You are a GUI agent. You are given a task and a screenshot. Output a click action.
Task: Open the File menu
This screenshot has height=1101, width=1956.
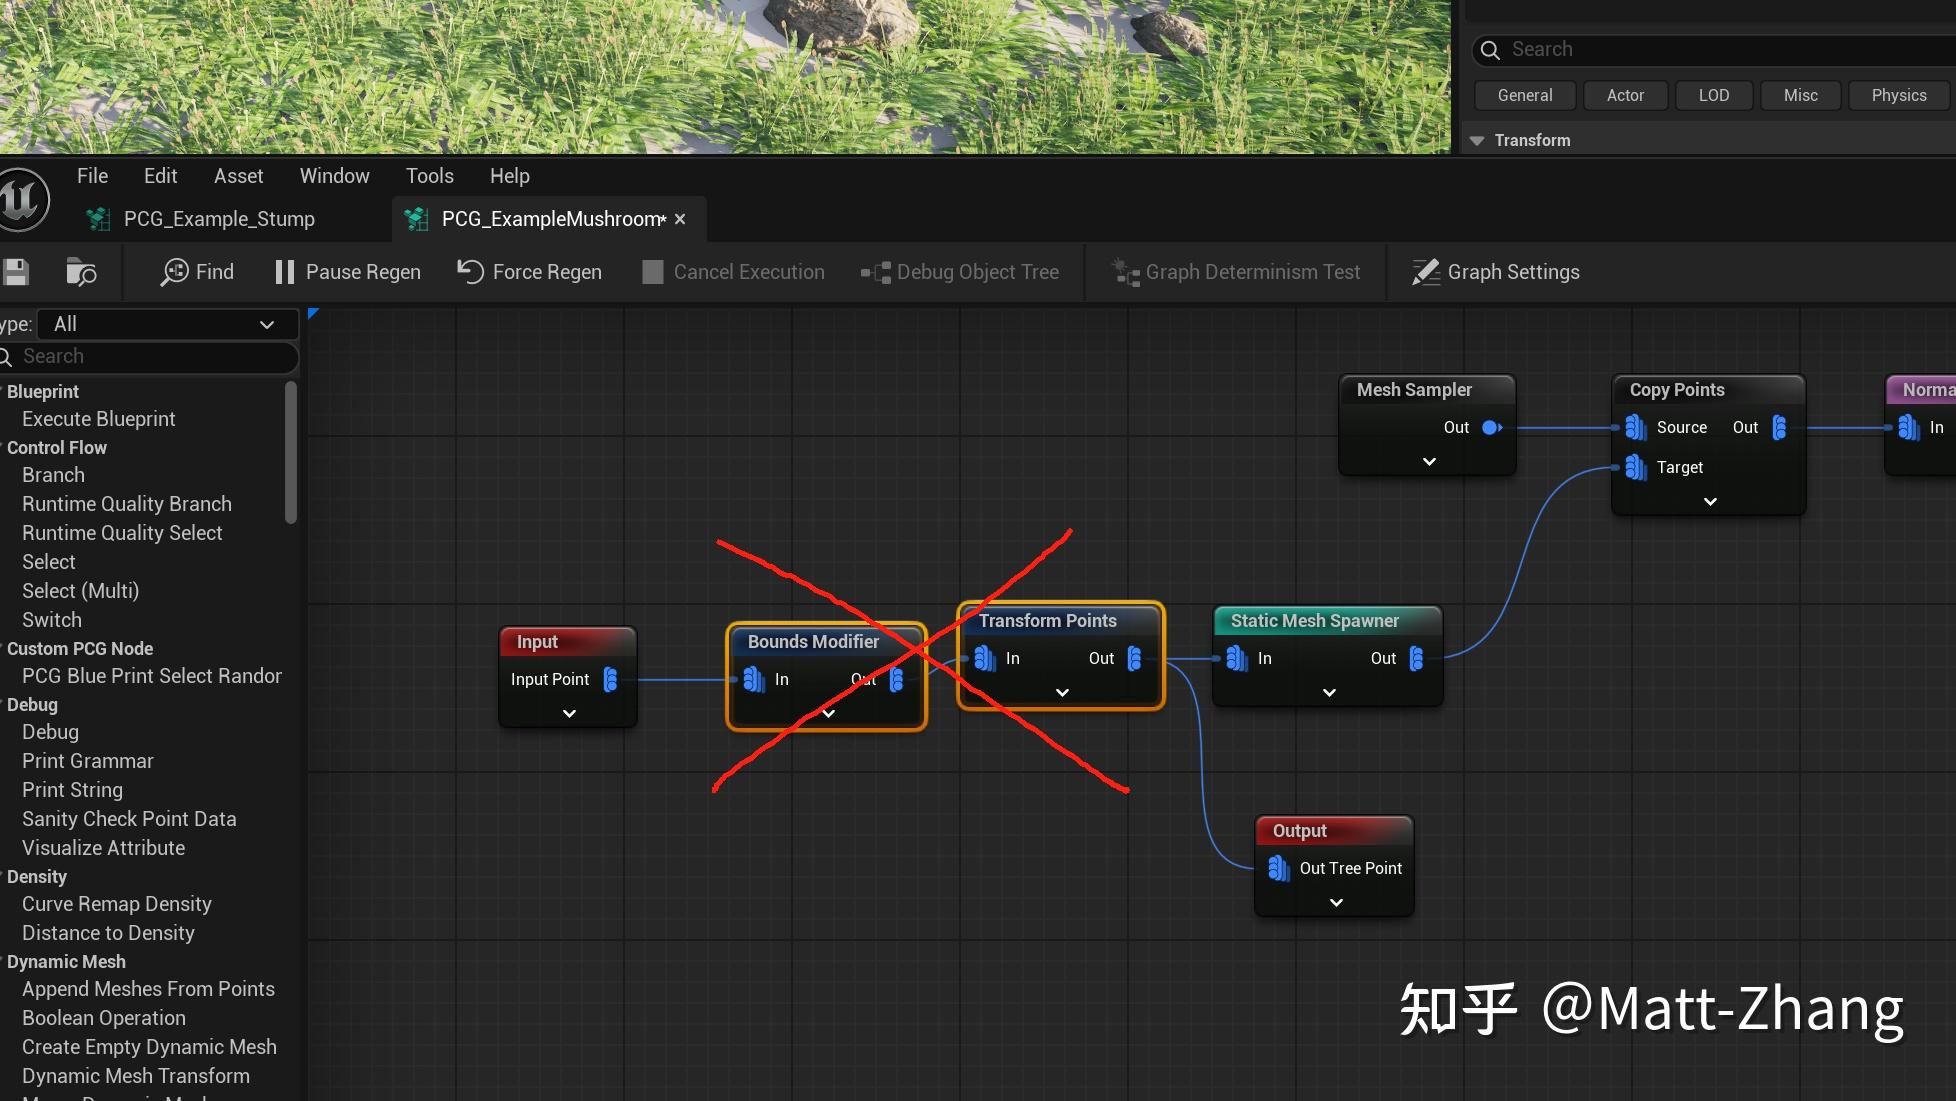pos(92,176)
